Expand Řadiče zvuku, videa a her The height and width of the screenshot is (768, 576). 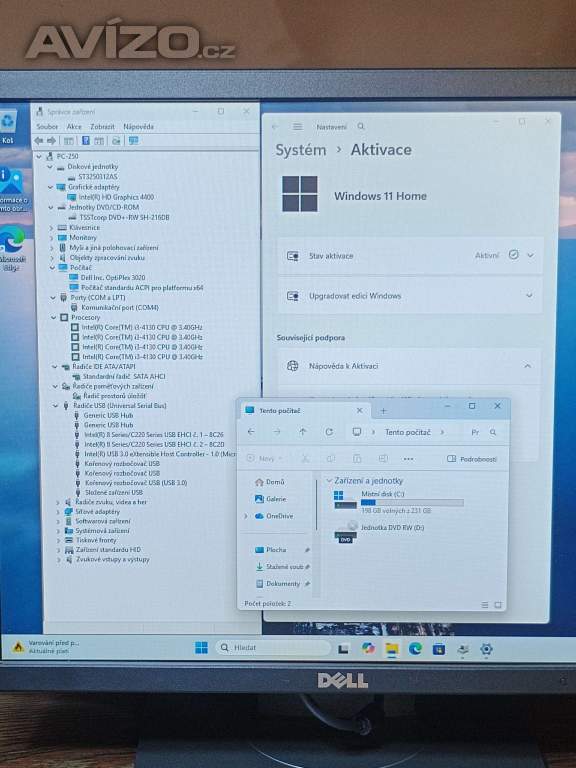[58, 502]
